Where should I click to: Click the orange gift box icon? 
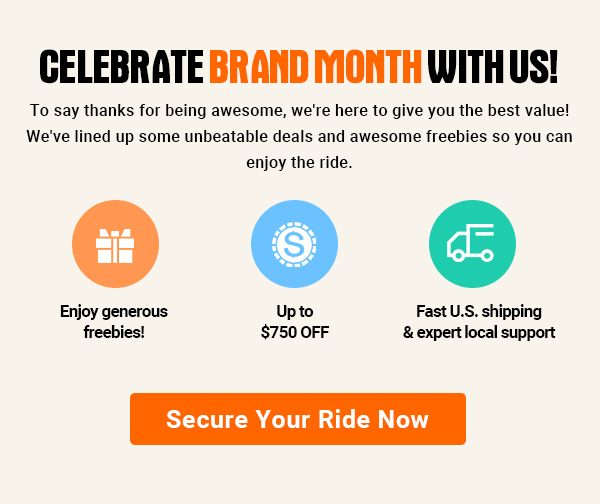point(115,244)
